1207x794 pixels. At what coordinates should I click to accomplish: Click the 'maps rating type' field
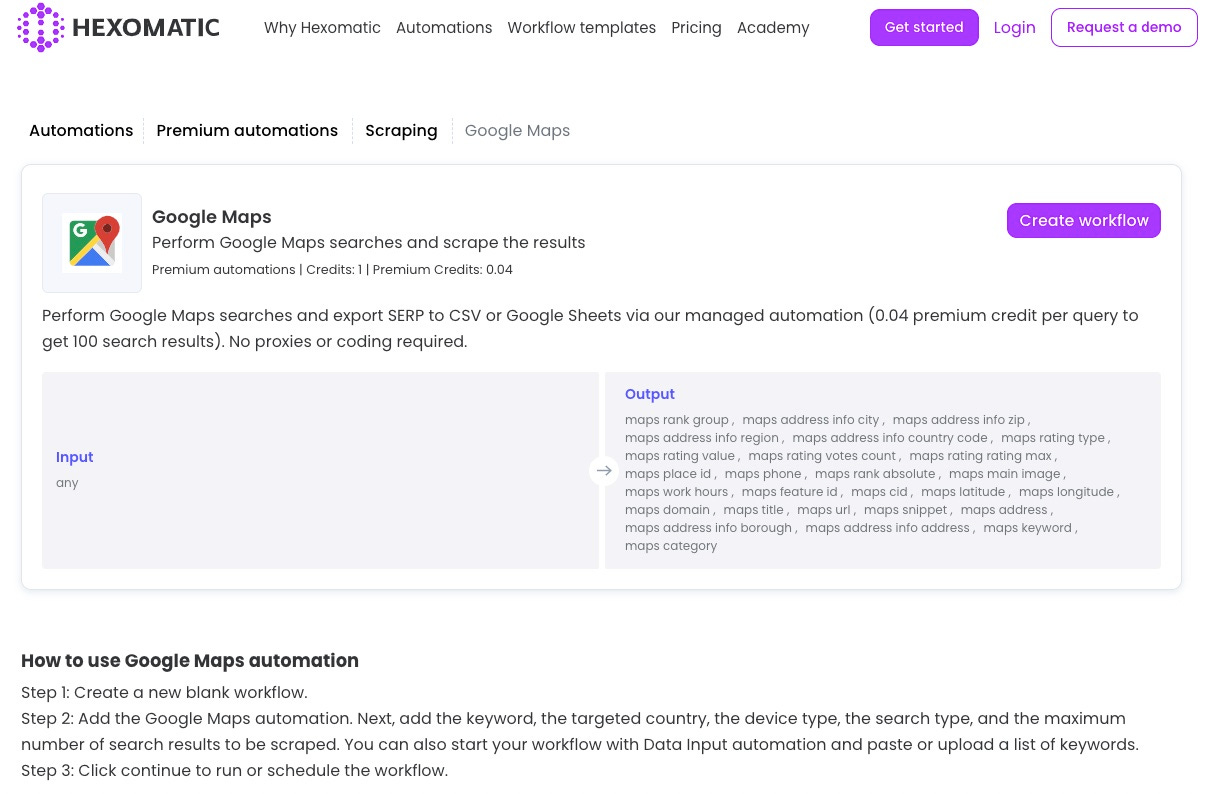coord(1053,438)
